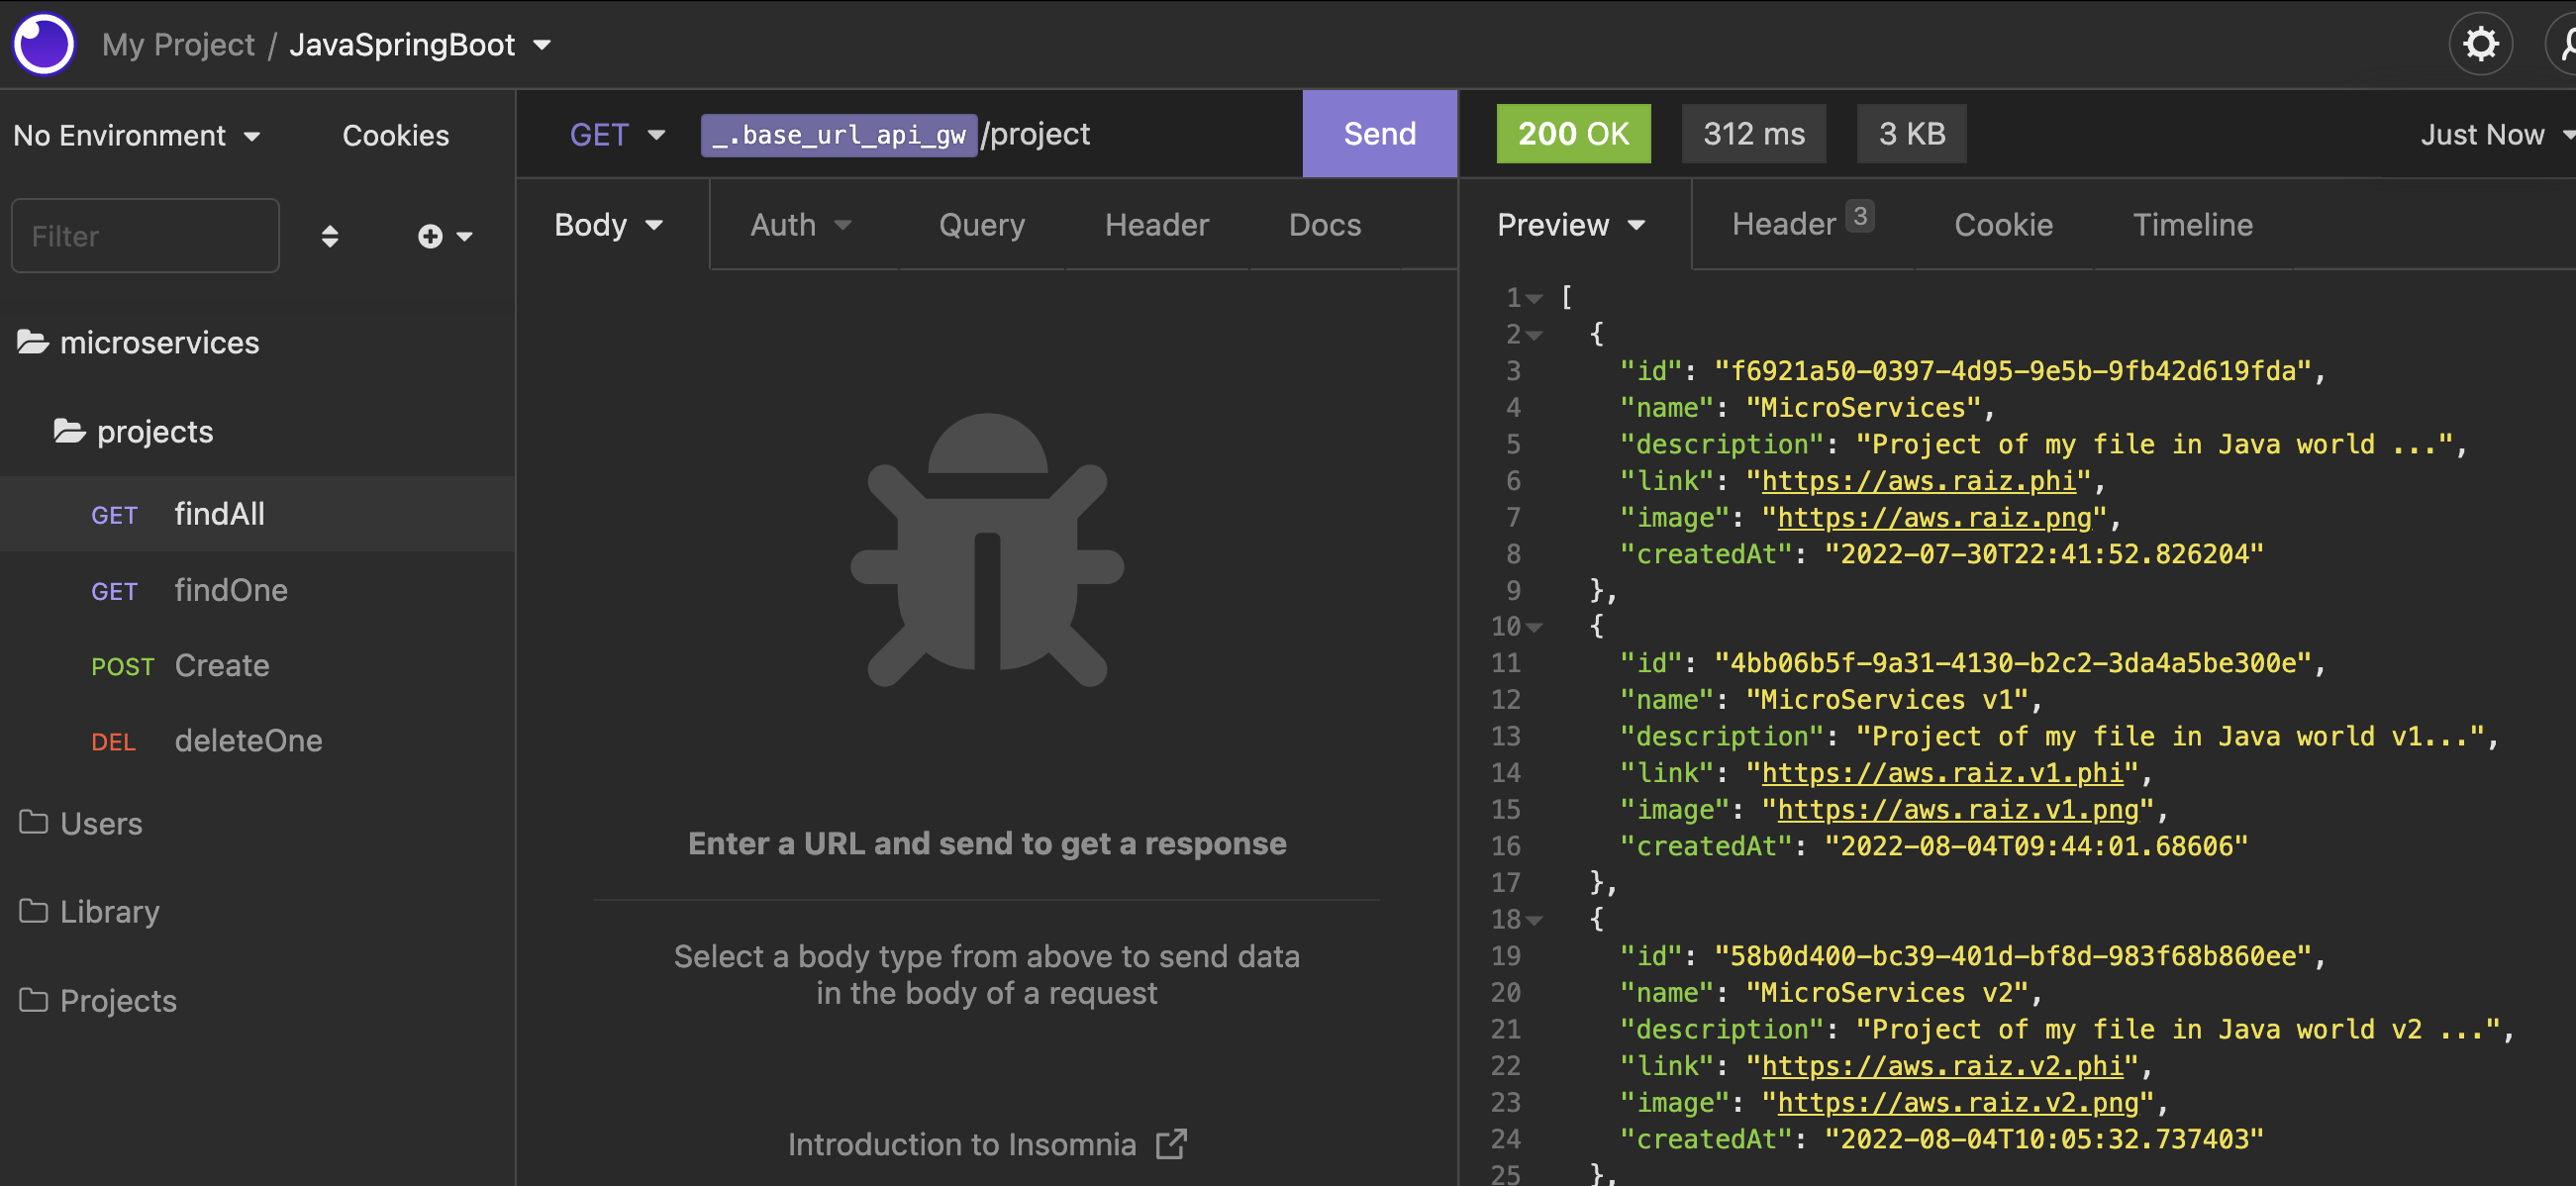Viewport: 2576px width, 1186px height.
Task: Switch to the Docs tab
Action: [x=1324, y=225]
